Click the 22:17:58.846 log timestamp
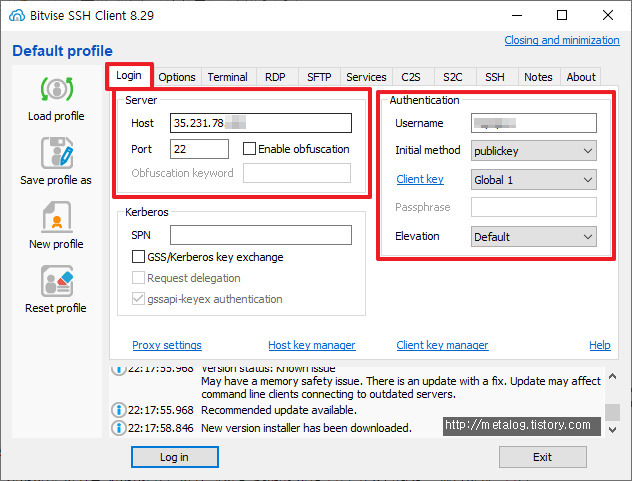This screenshot has width=632, height=481. (x=161, y=428)
